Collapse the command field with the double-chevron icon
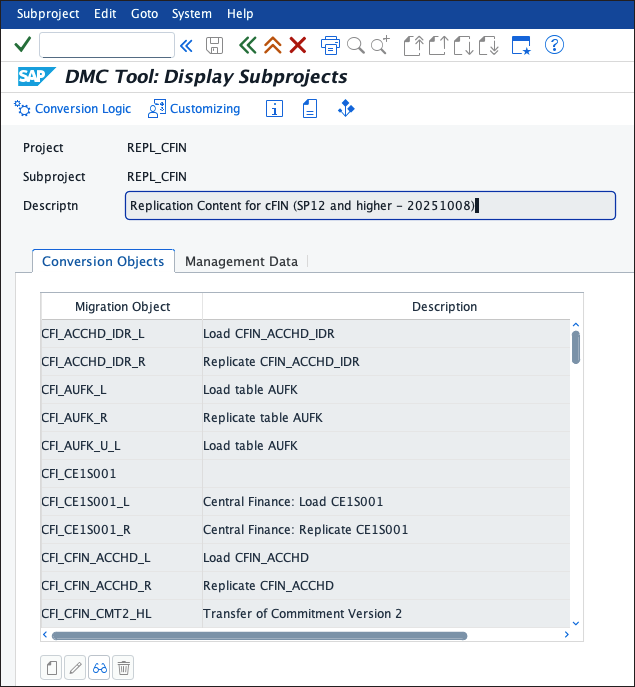 [186, 46]
